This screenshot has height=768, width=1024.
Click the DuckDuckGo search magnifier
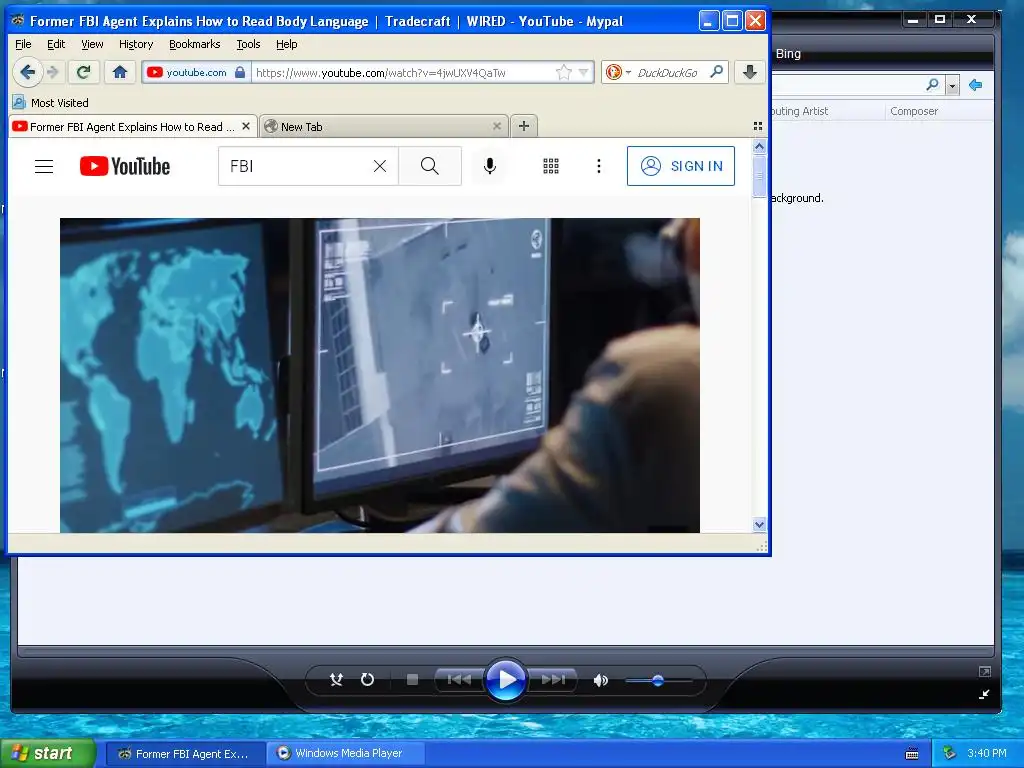coord(716,72)
